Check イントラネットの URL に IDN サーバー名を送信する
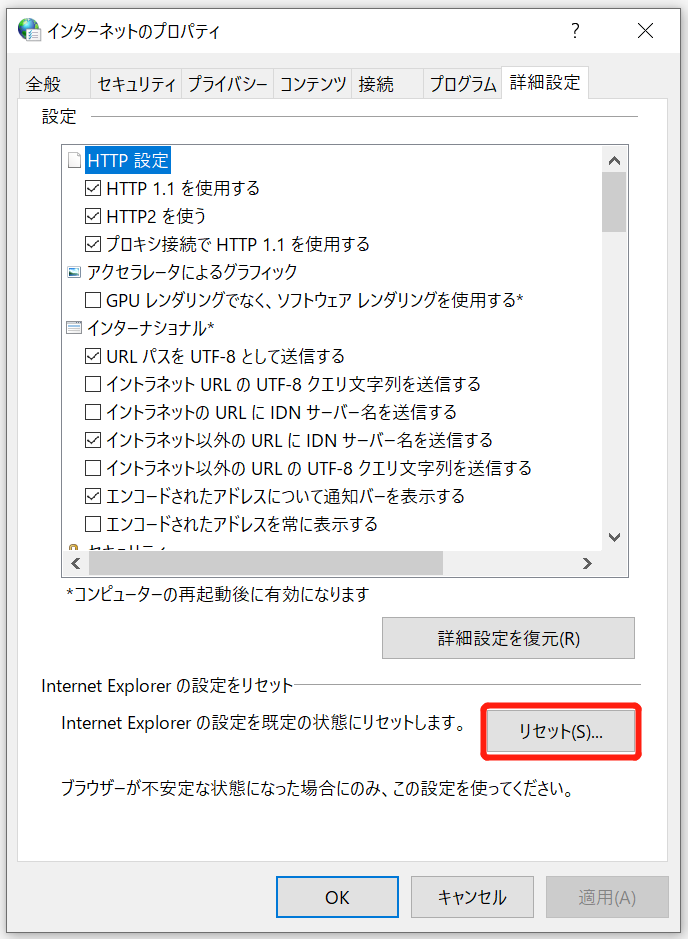Viewport: 688px width, 939px height. pos(93,412)
